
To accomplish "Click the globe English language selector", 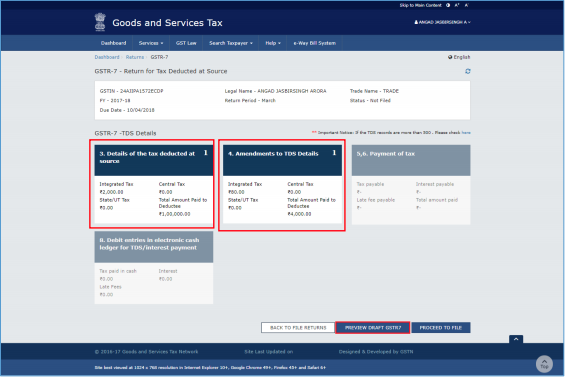I will (x=459, y=57).
